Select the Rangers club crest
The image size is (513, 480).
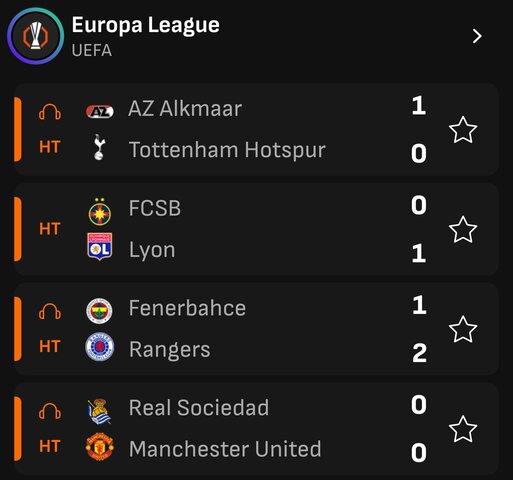(100, 347)
